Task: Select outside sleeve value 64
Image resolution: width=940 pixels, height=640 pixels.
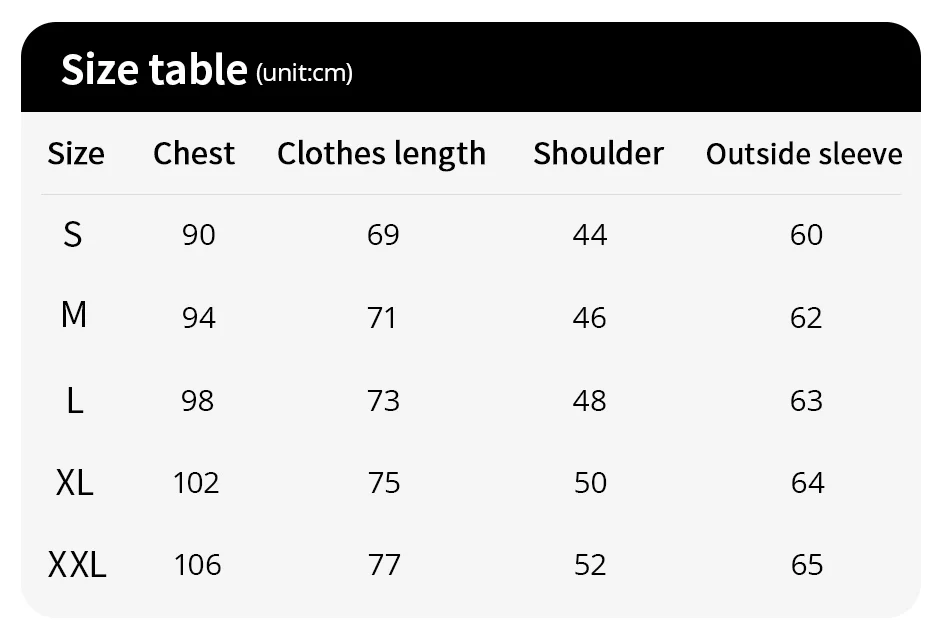Action: [807, 482]
